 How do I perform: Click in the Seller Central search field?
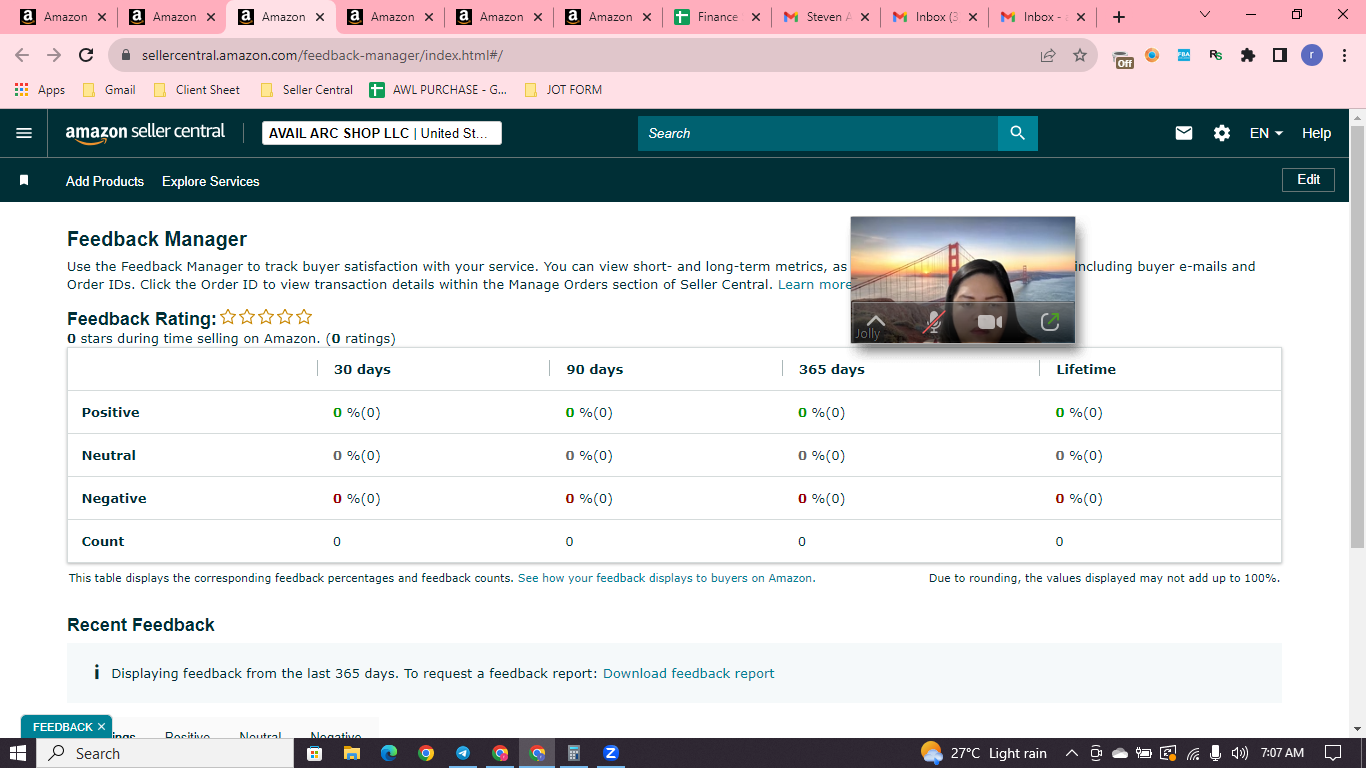tap(818, 133)
